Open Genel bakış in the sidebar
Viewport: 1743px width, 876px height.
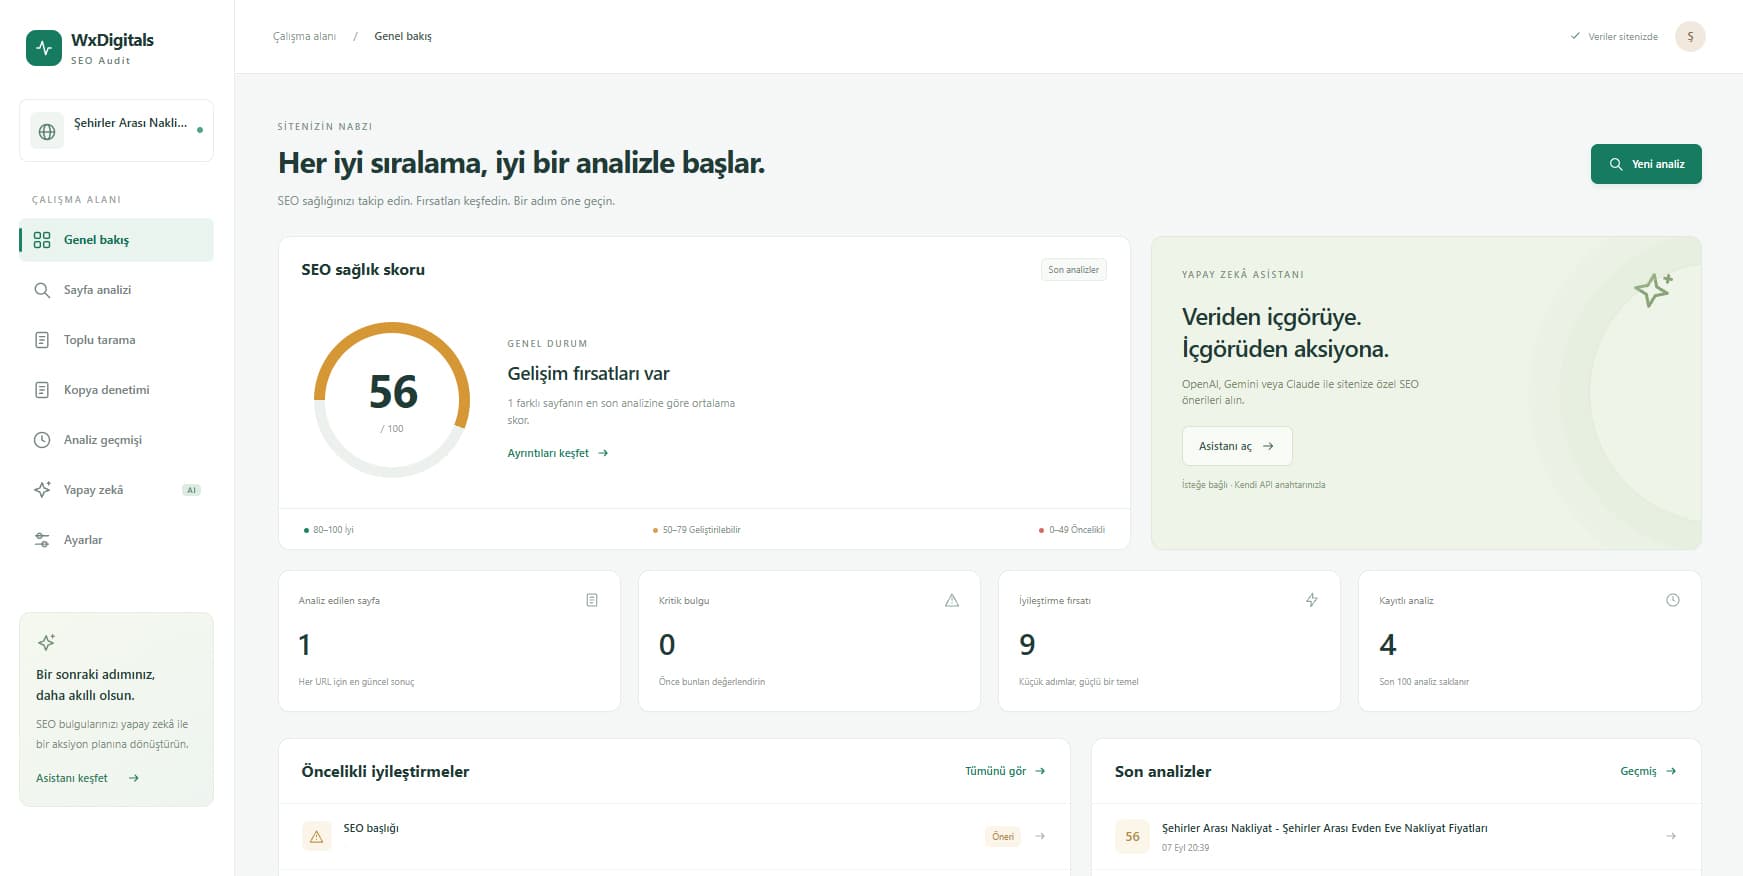click(x=116, y=240)
